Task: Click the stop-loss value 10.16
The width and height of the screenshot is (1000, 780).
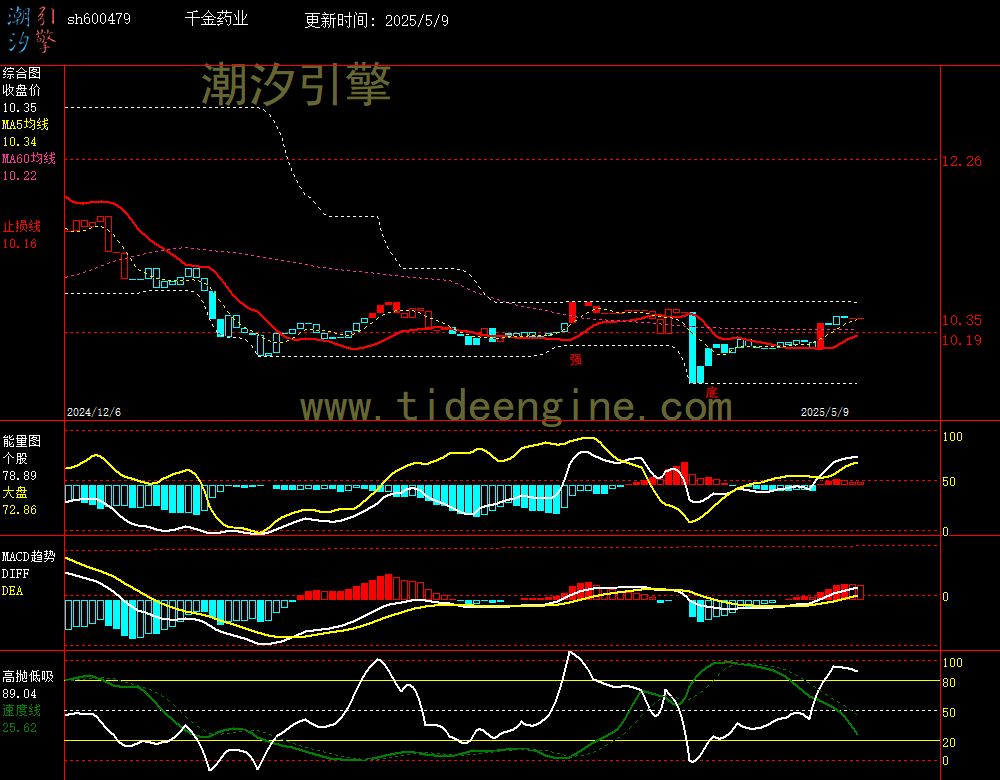Action: (19, 244)
